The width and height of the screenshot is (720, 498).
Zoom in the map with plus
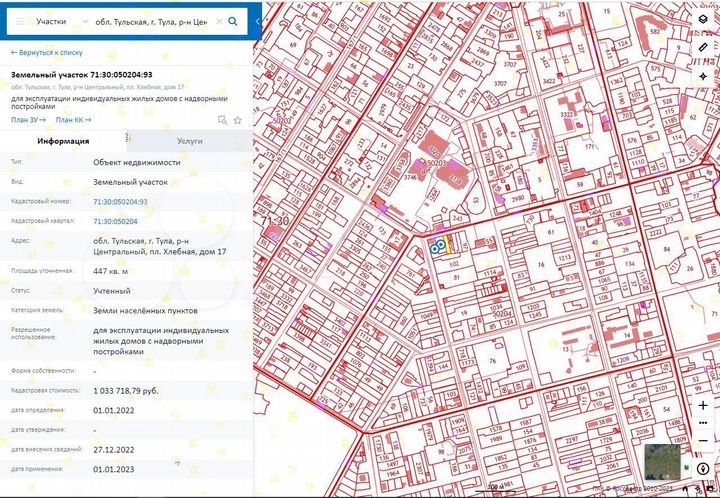[703, 406]
